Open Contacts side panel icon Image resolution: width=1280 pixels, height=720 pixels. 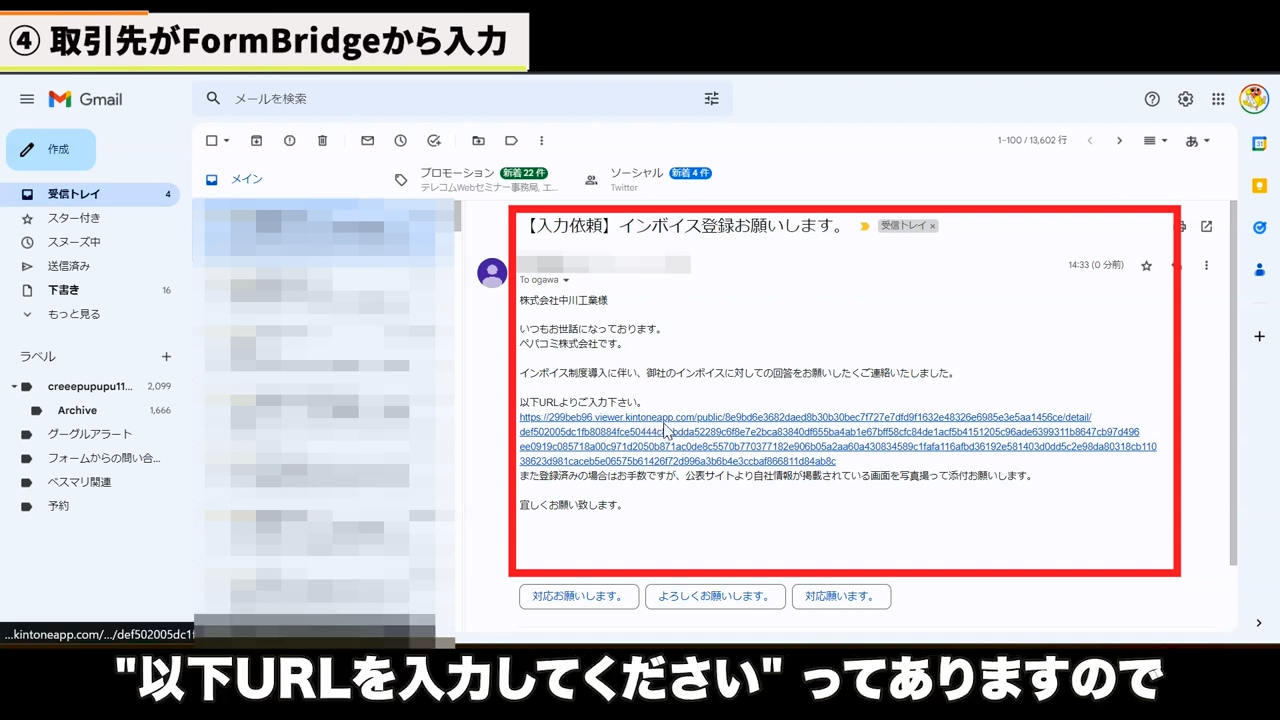pyautogui.click(x=1260, y=270)
